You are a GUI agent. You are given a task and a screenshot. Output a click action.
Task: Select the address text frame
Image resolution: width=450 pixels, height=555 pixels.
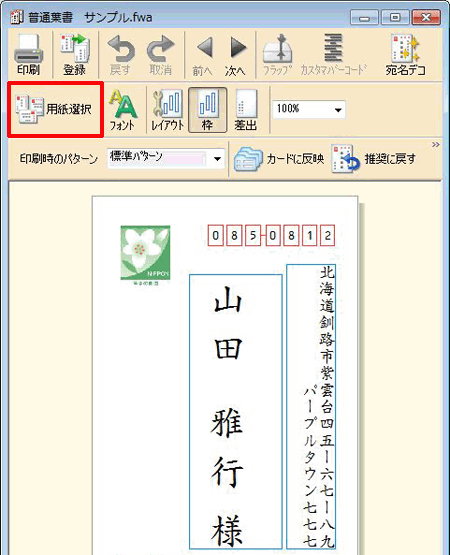point(311,406)
